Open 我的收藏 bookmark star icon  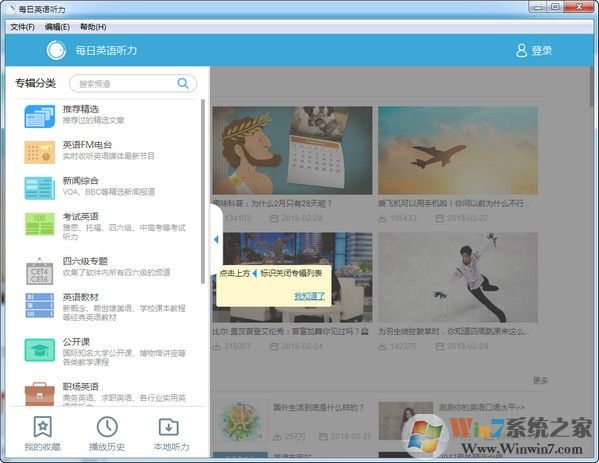tap(42, 426)
